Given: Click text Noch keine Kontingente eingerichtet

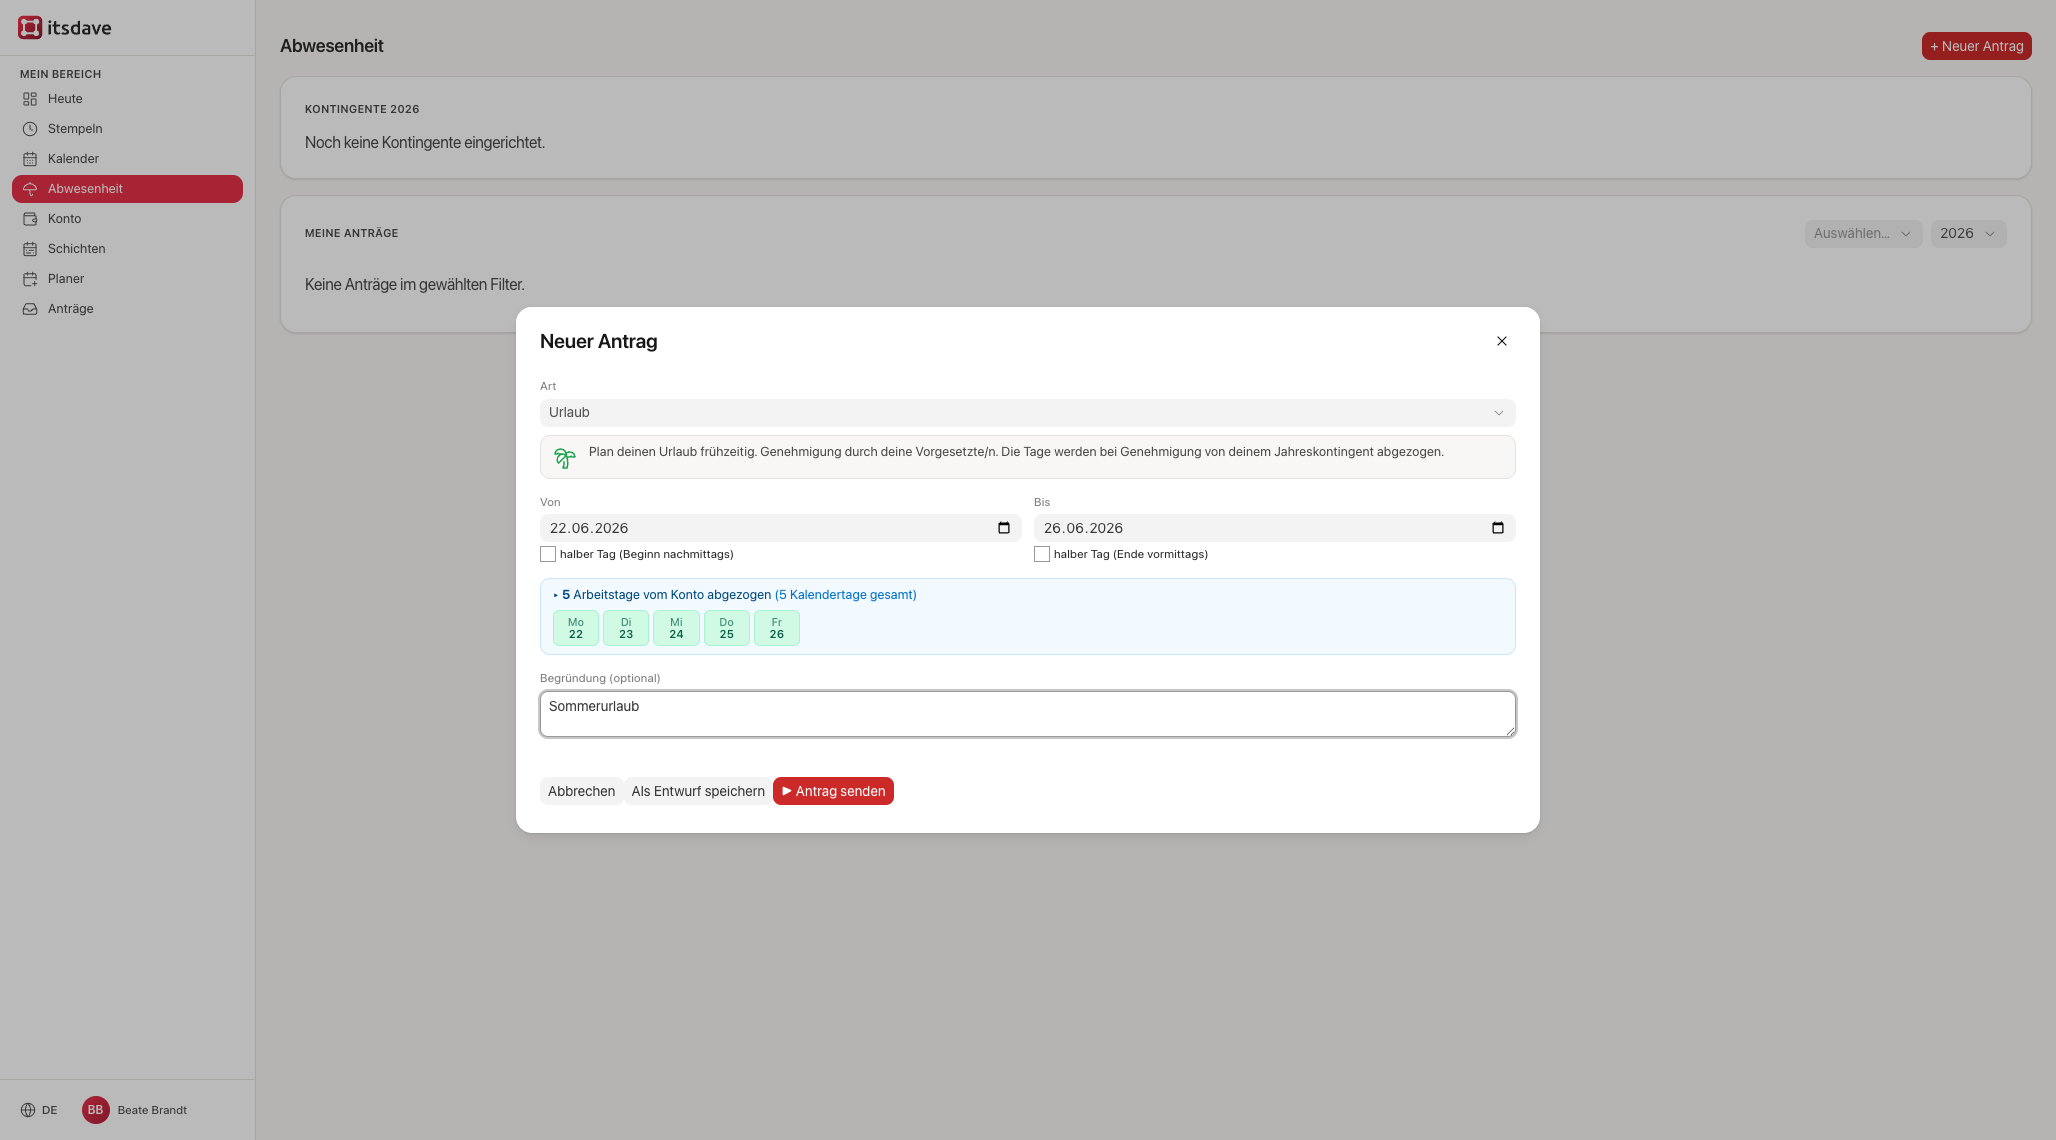Looking at the screenshot, I should (x=425, y=143).
